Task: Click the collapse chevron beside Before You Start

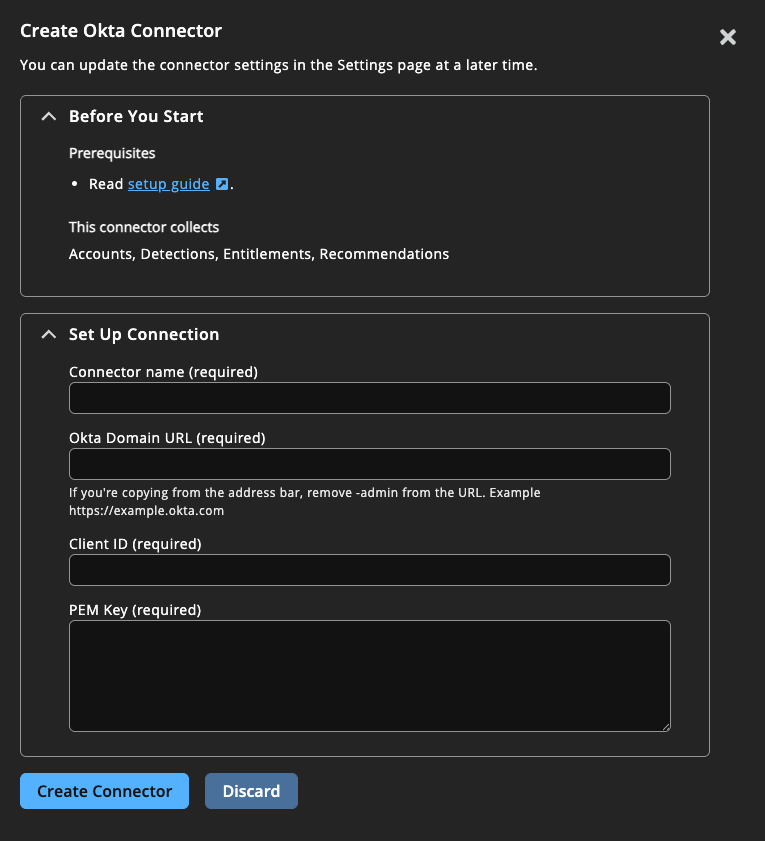Action: click(x=48, y=115)
